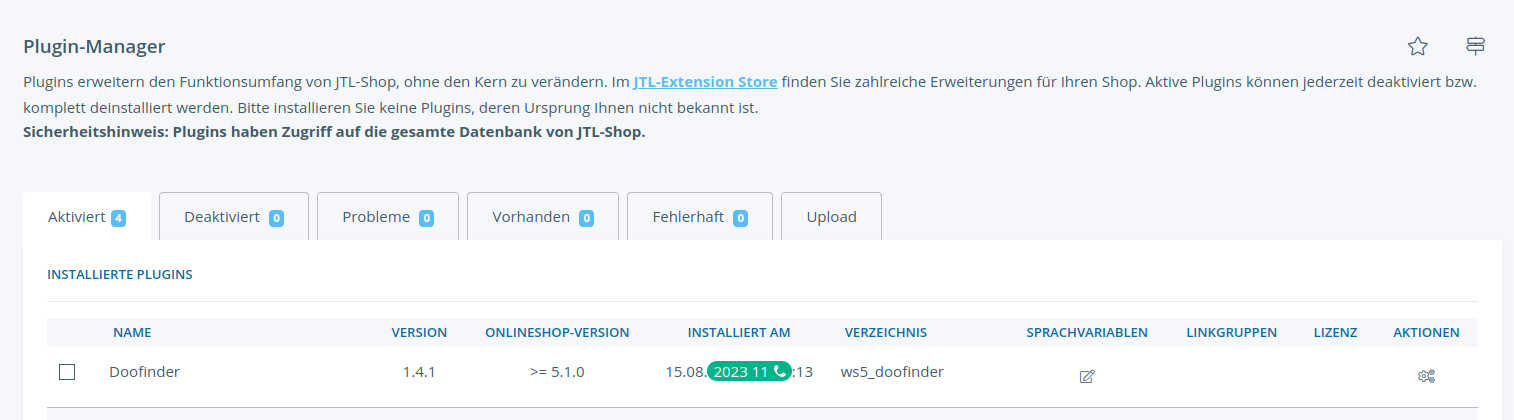Image resolution: width=1514 pixels, height=420 pixels.
Task: Click the Aktionen column header
Action: [1426, 332]
